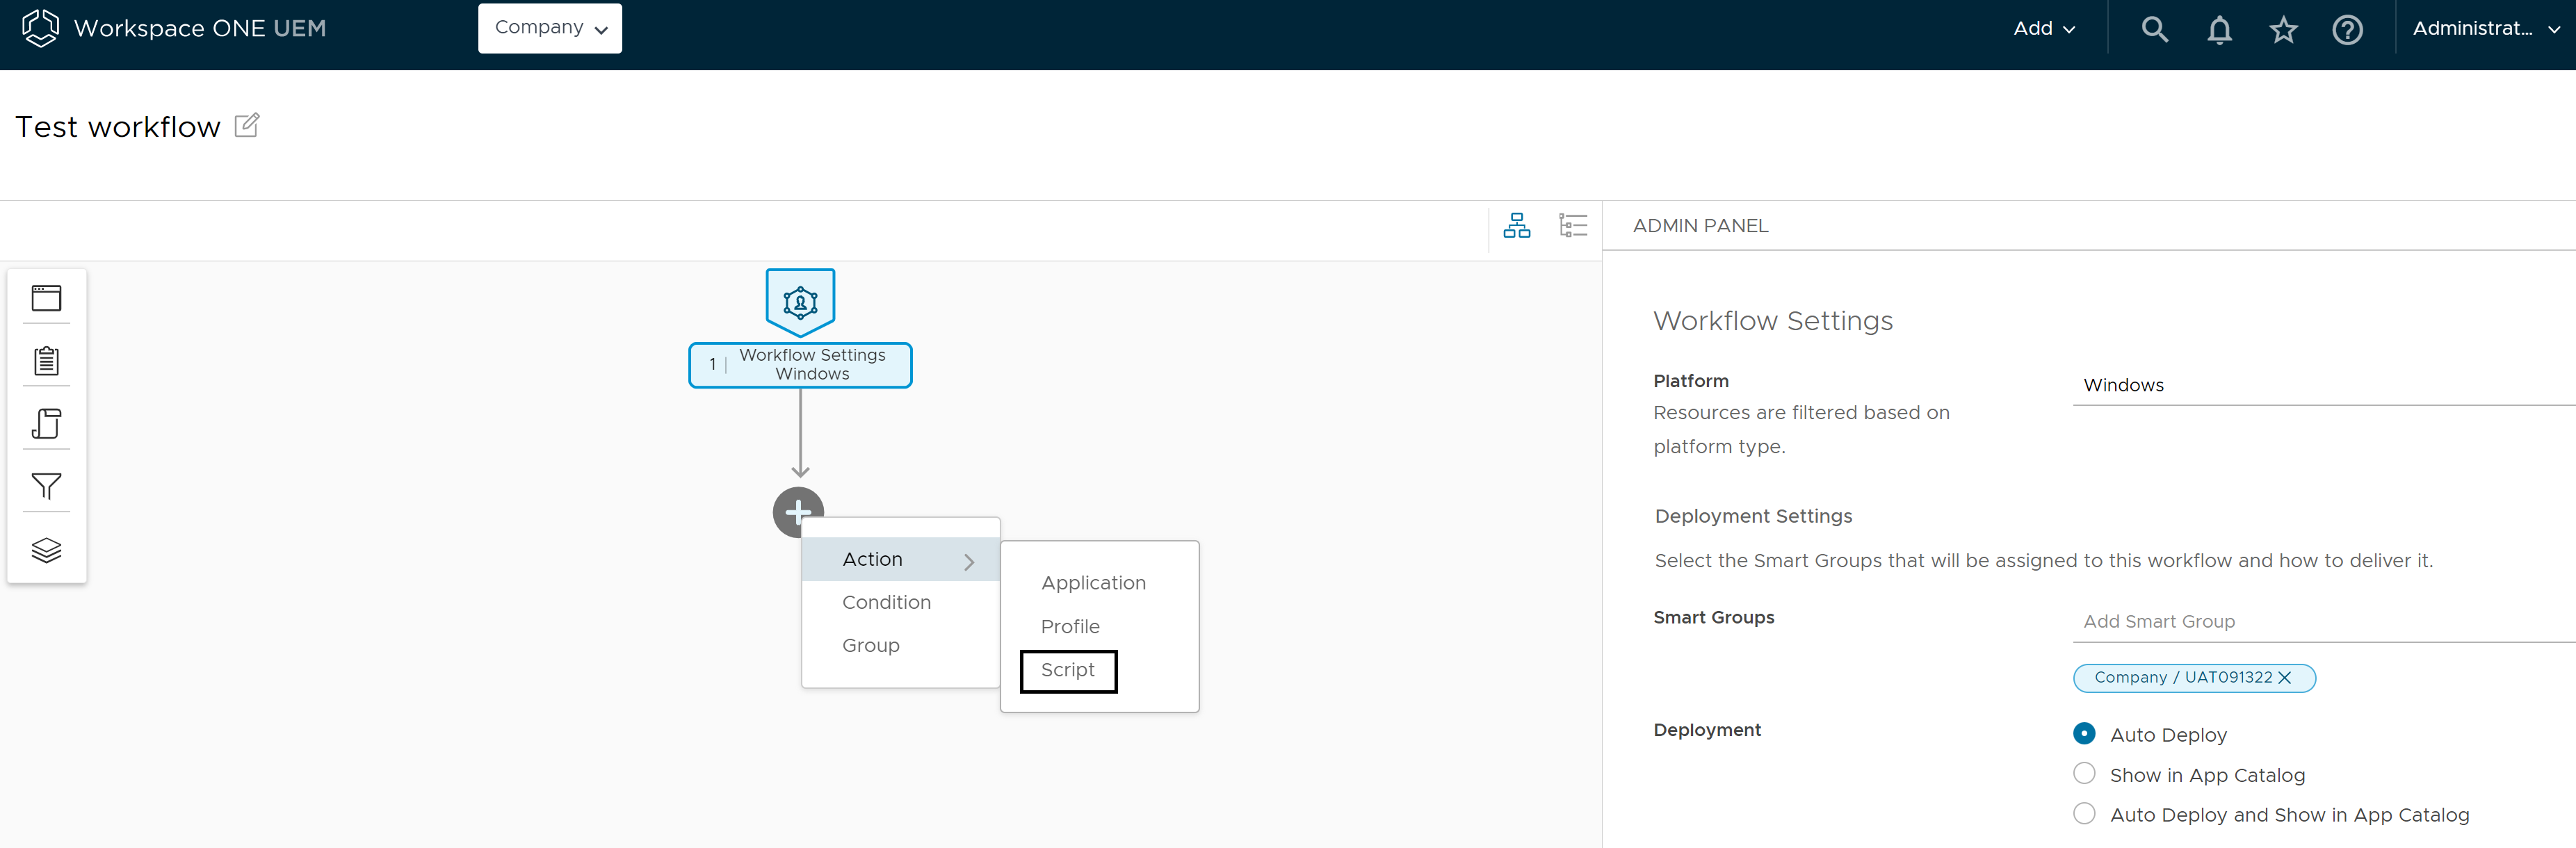The image size is (2576, 848).
Task: Select Script in the Action submenu
Action: coord(1068,670)
